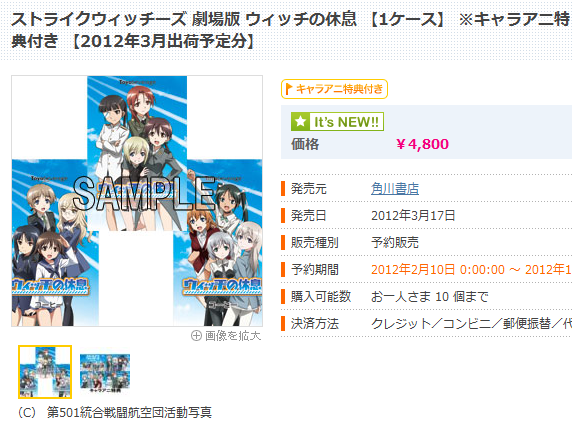Click the 価格 price label
The width and height of the screenshot is (572, 428).
(x=305, y=144)
